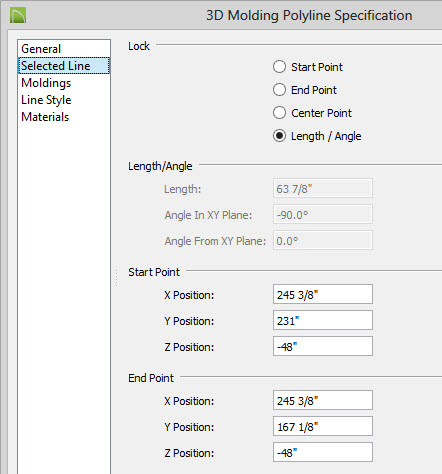
Task: Select the End Point lock radio button
Action: click(279, 90)
